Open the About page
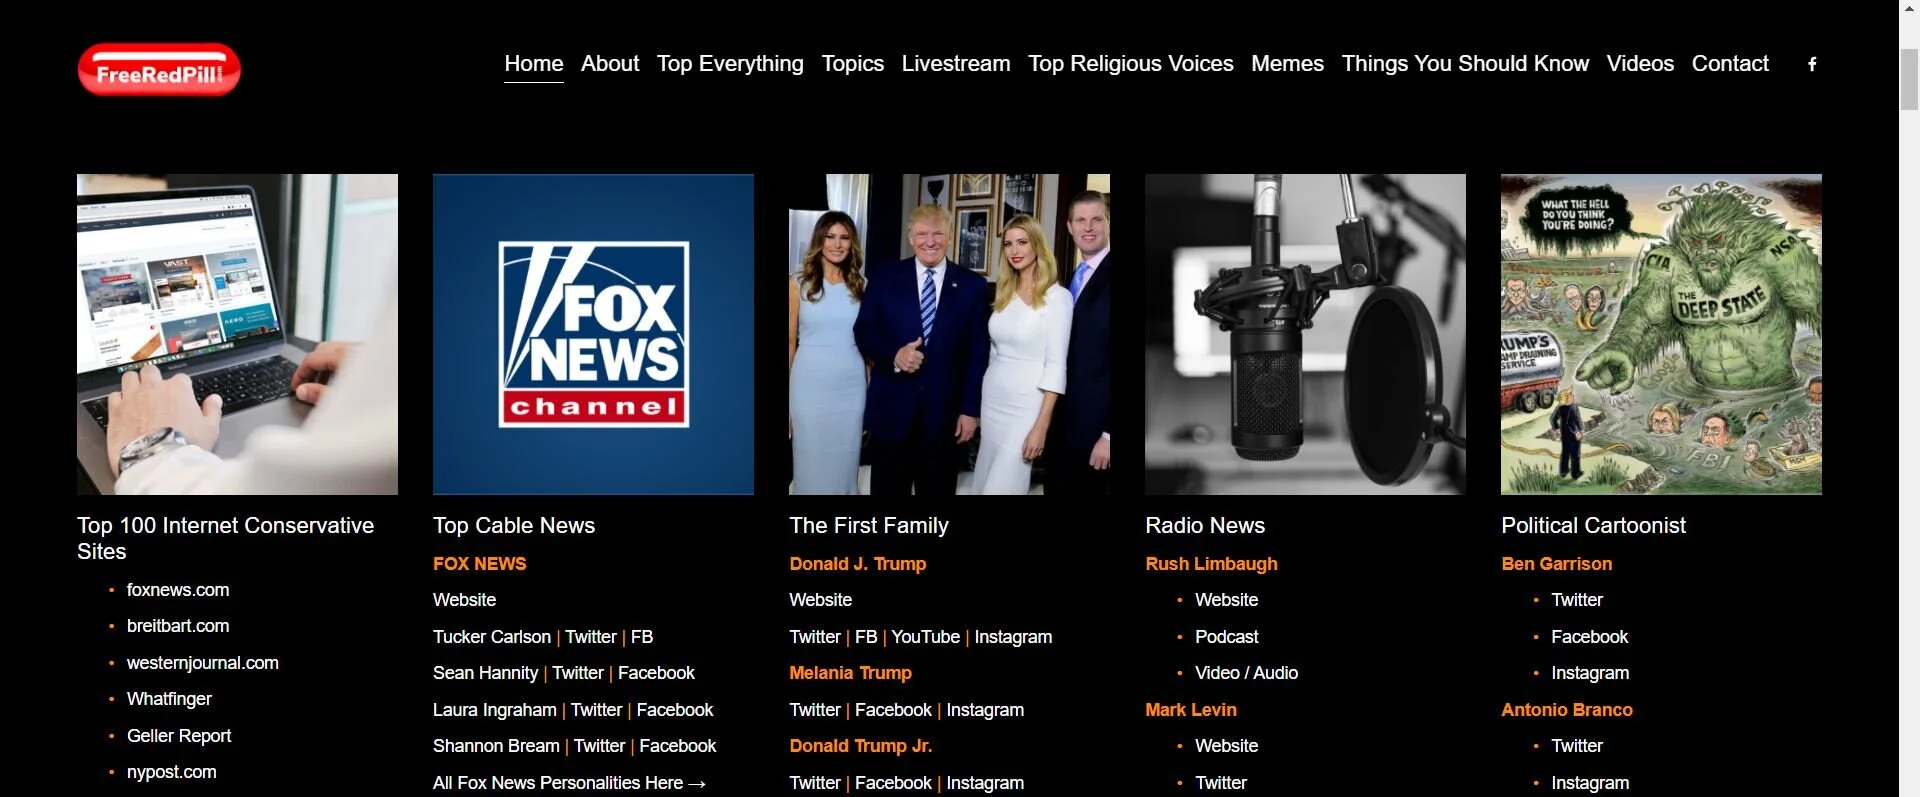 [610, 64]
